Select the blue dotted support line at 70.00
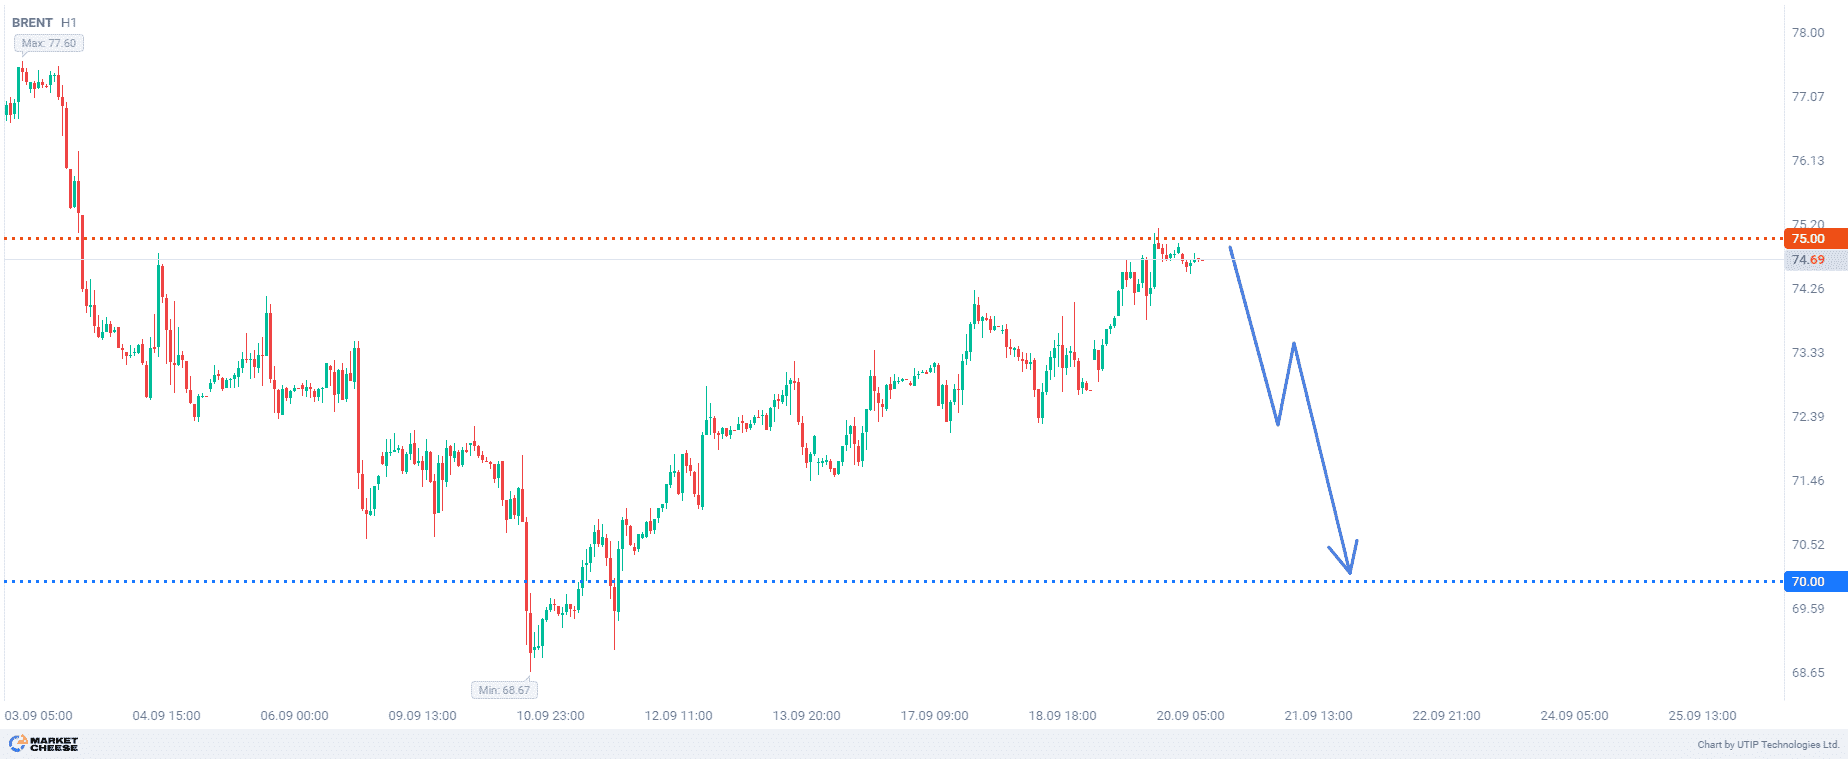Screen dimensions: 1848x759 click(x=900, y=582)
